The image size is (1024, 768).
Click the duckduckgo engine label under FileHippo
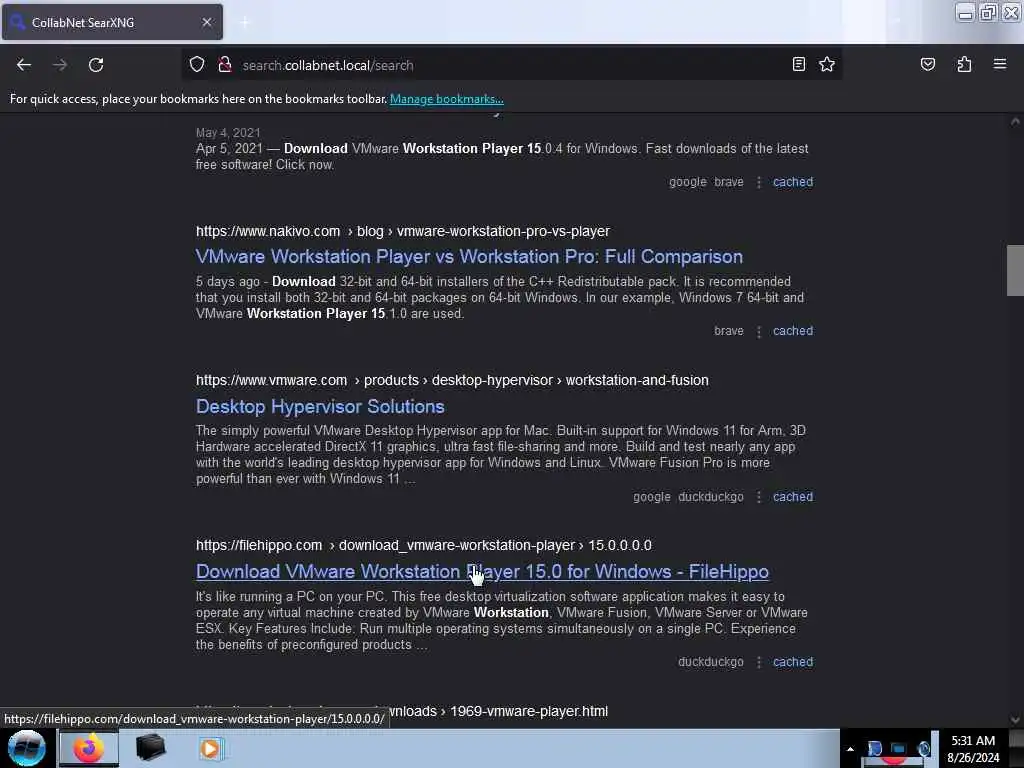pyautogui.click(x=711, y=662)
